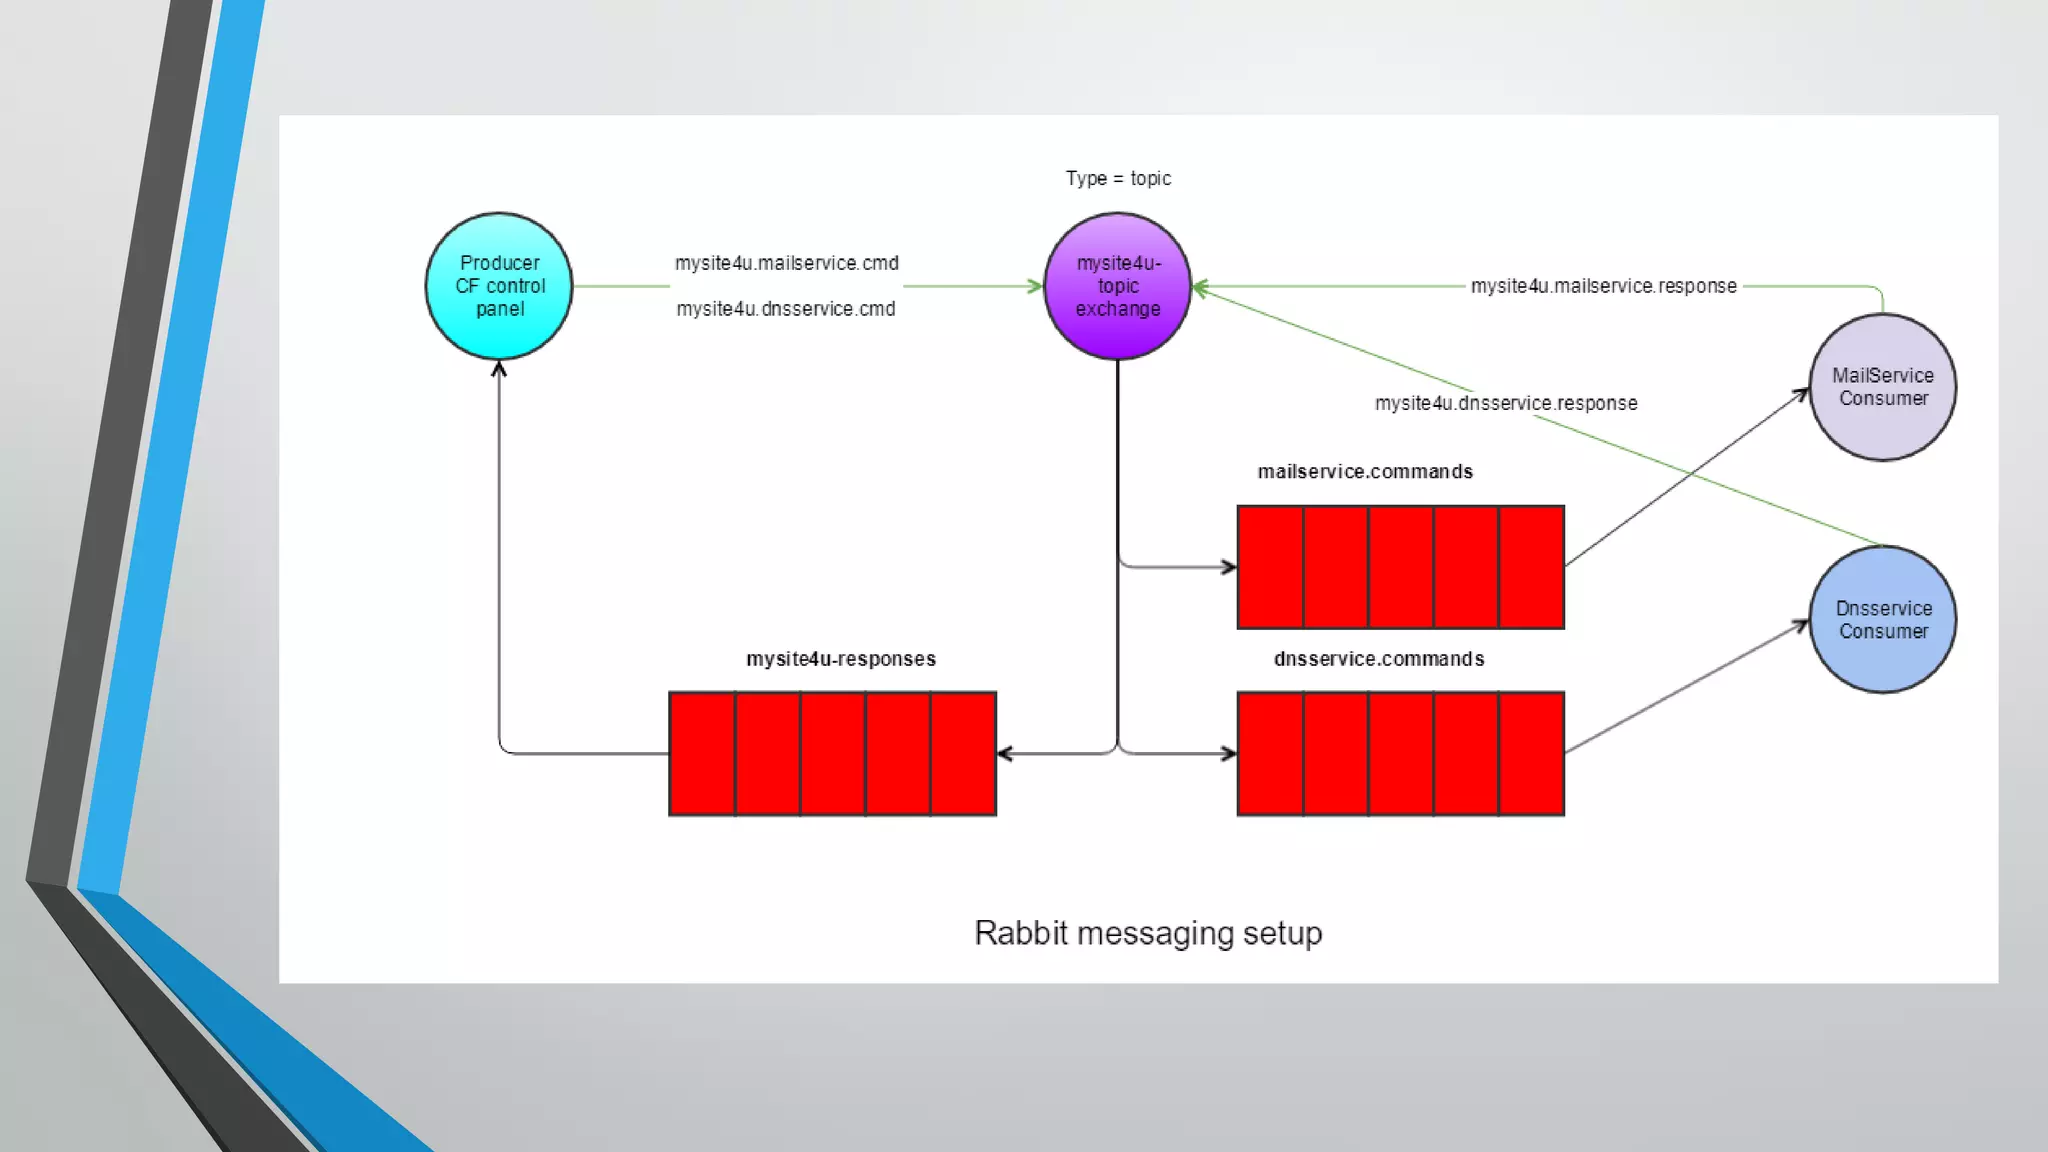Click the mysite4u.dnsservice.response label
Screen dimensions: 2048x1152
(1505, 403)
